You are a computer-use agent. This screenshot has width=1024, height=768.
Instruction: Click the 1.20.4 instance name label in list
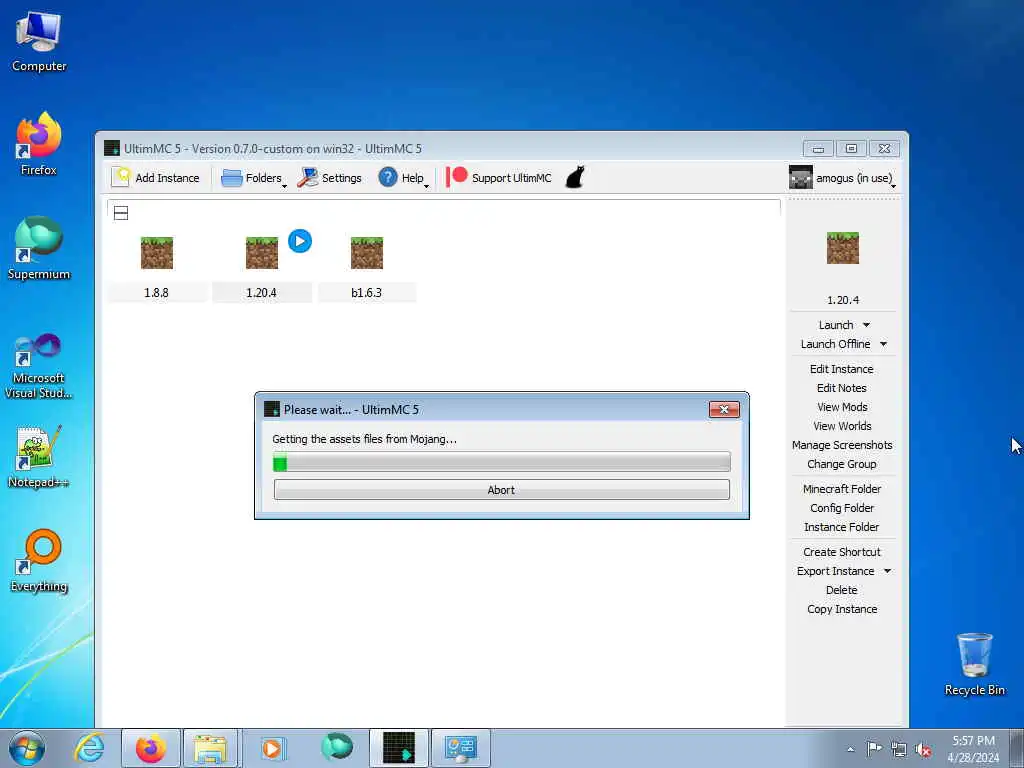261,293
